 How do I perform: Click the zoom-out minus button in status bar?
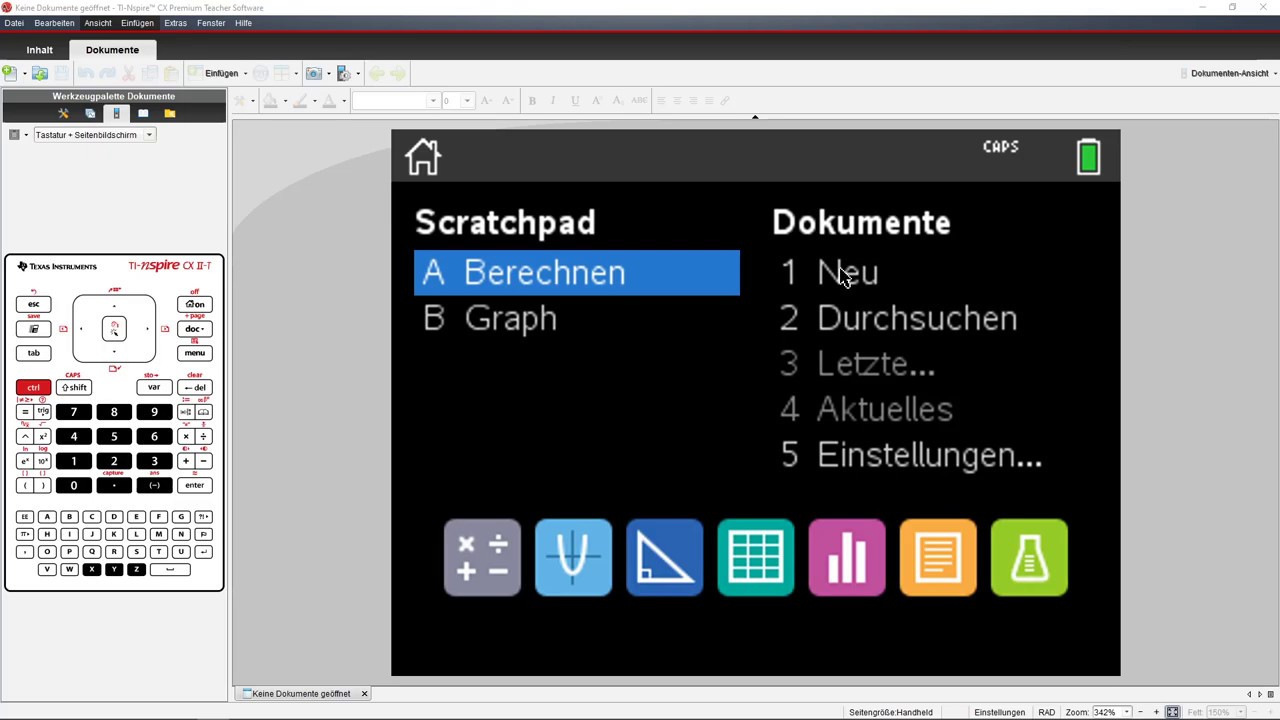[x=1140, y=712]
